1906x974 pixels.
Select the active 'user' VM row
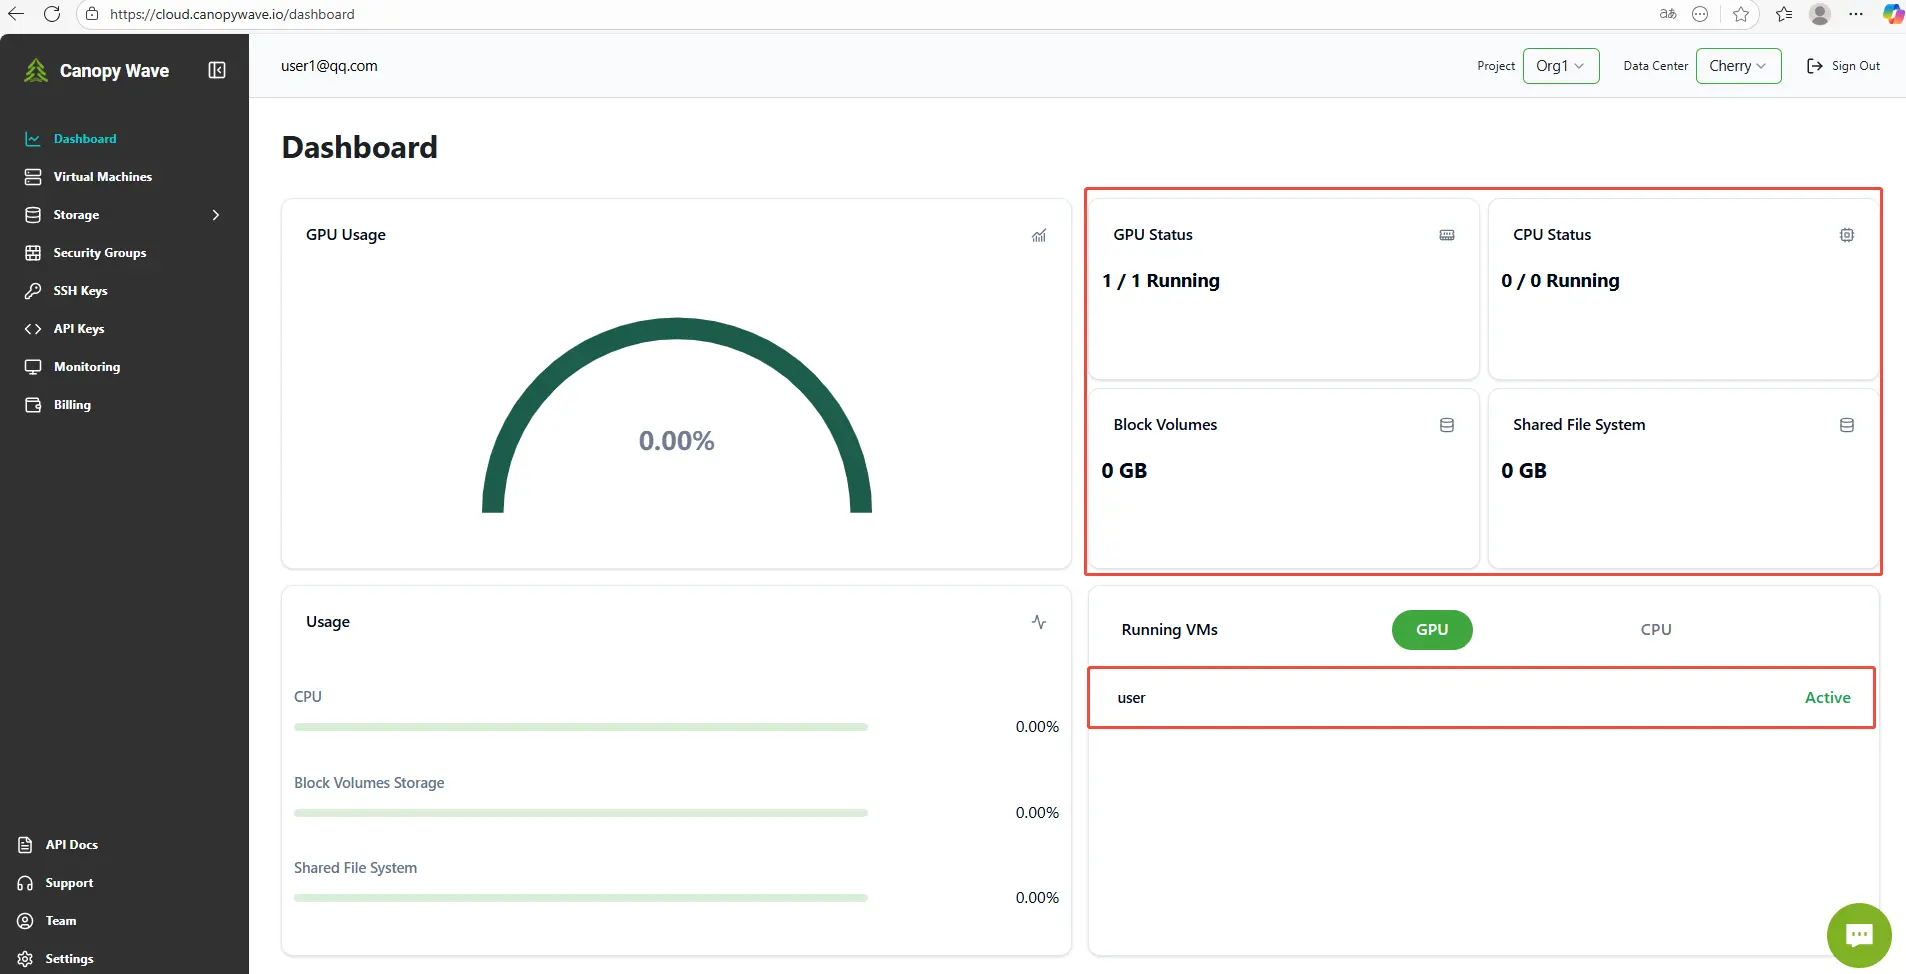point(1480,698)
